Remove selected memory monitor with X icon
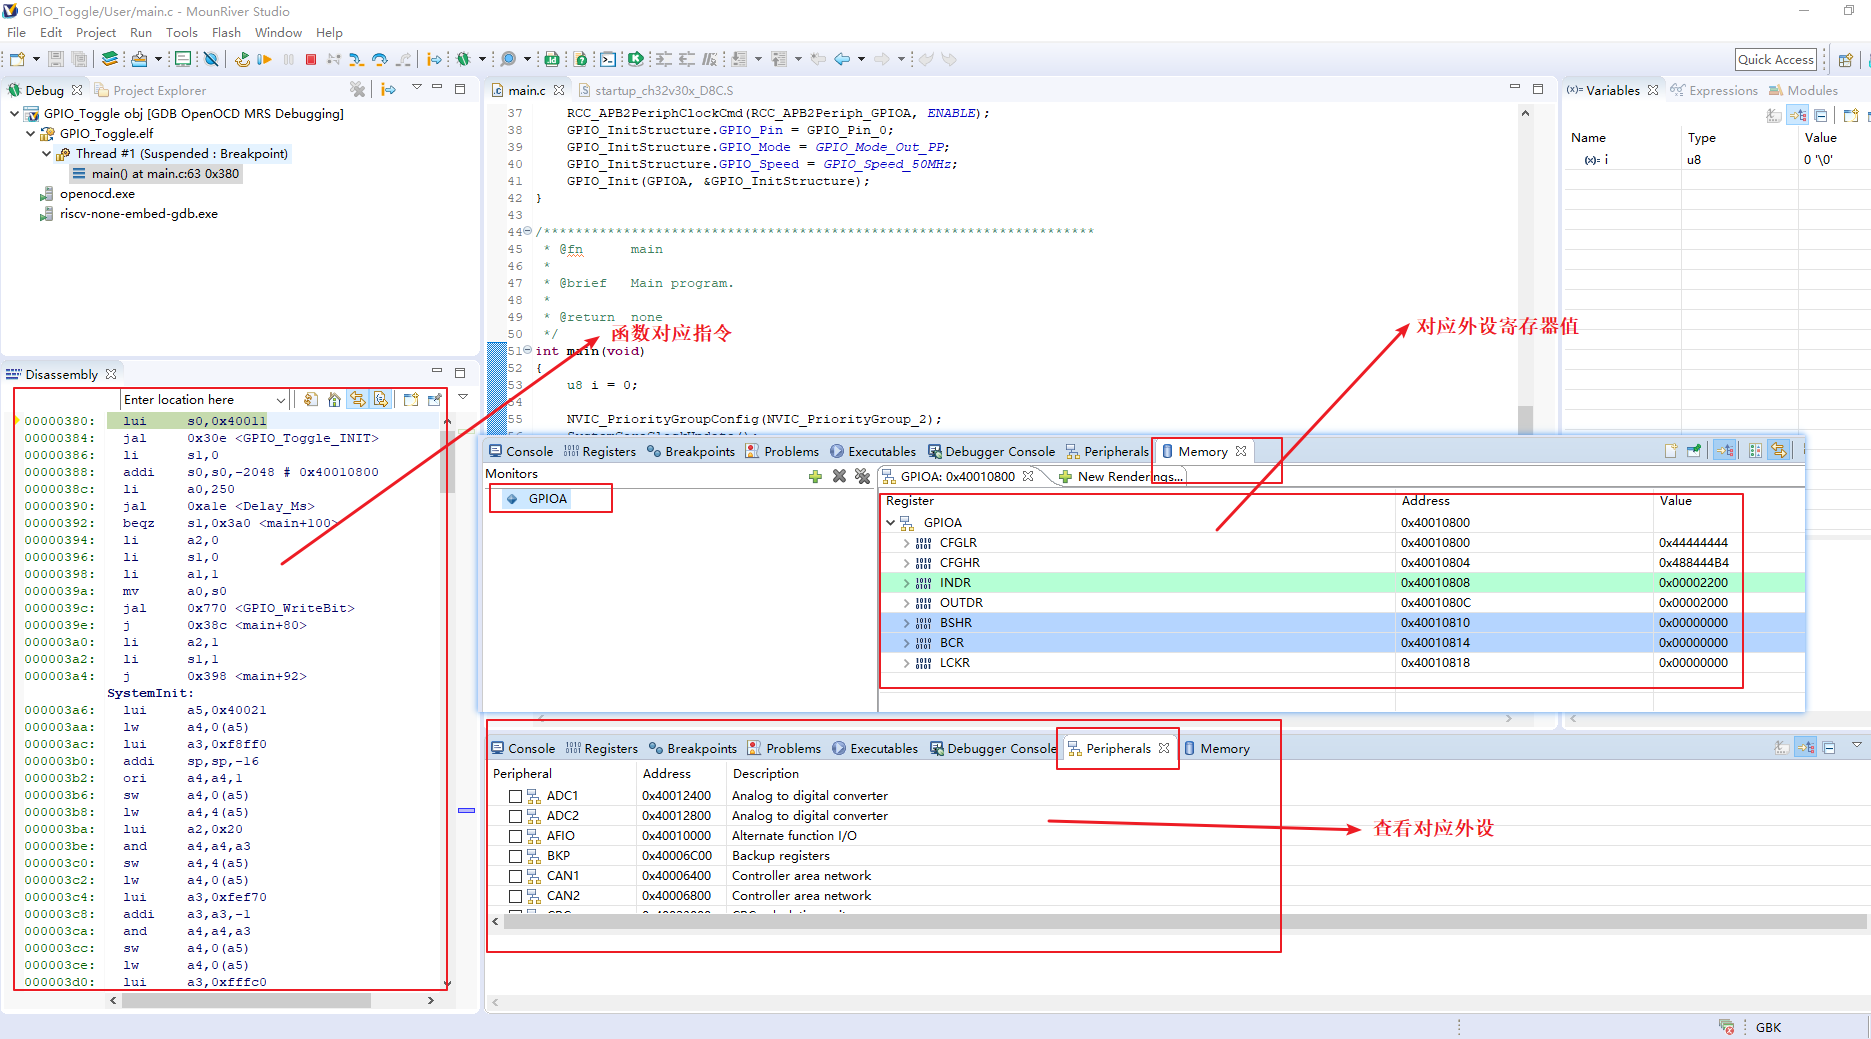 [x=839, y=476]
